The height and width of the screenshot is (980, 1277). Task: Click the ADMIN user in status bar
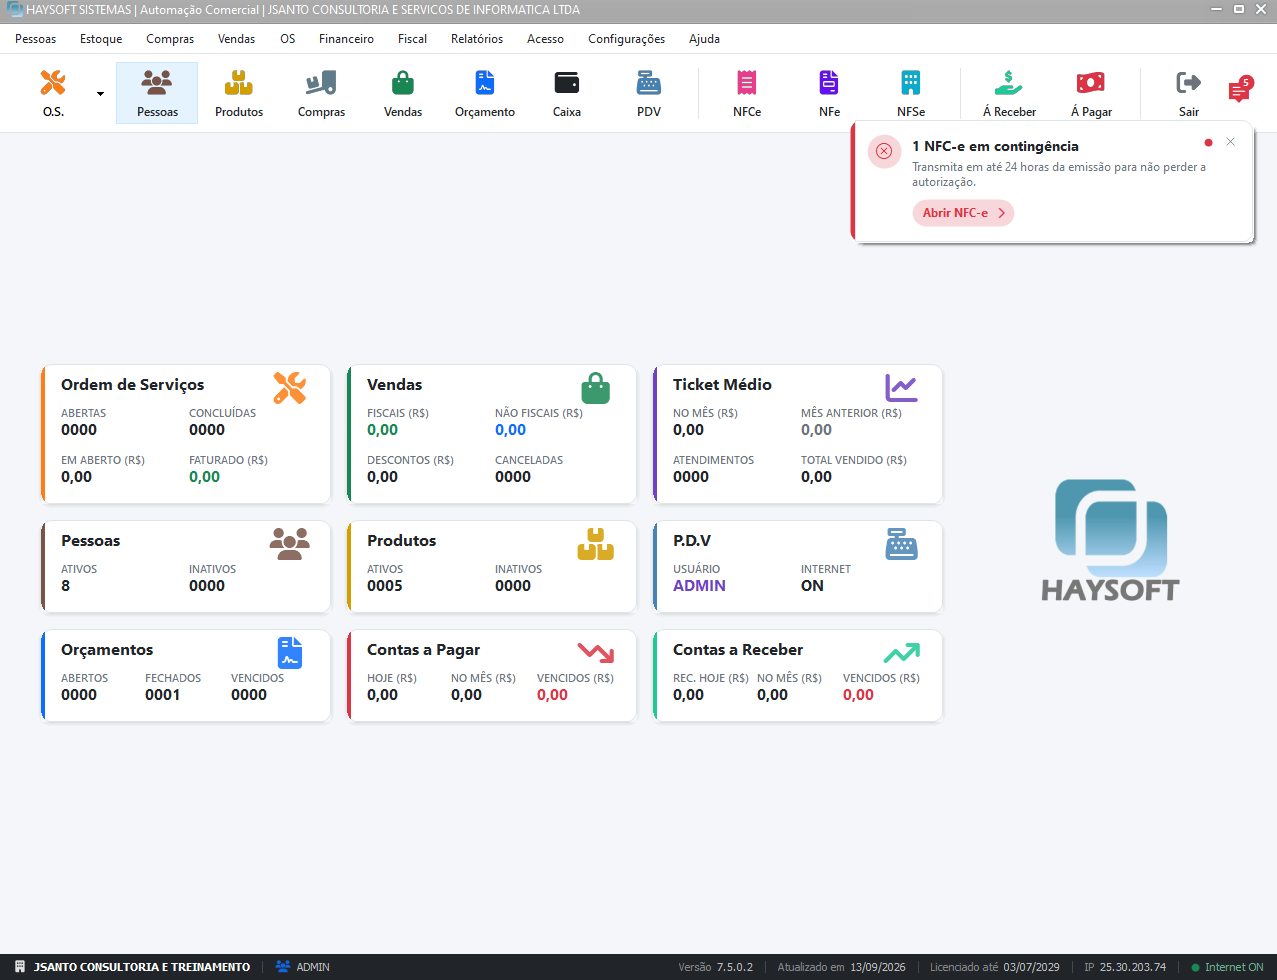313,967
